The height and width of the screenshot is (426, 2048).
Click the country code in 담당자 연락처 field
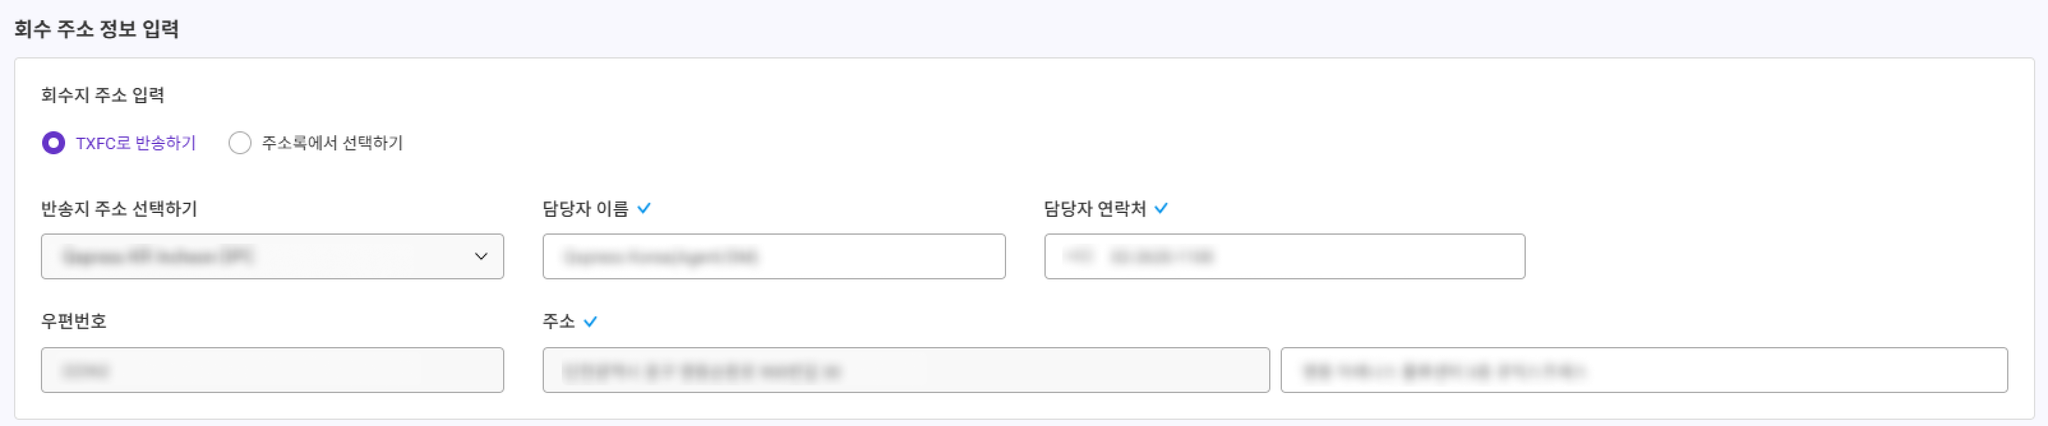pyautogui.click(x=1078, y=257)
